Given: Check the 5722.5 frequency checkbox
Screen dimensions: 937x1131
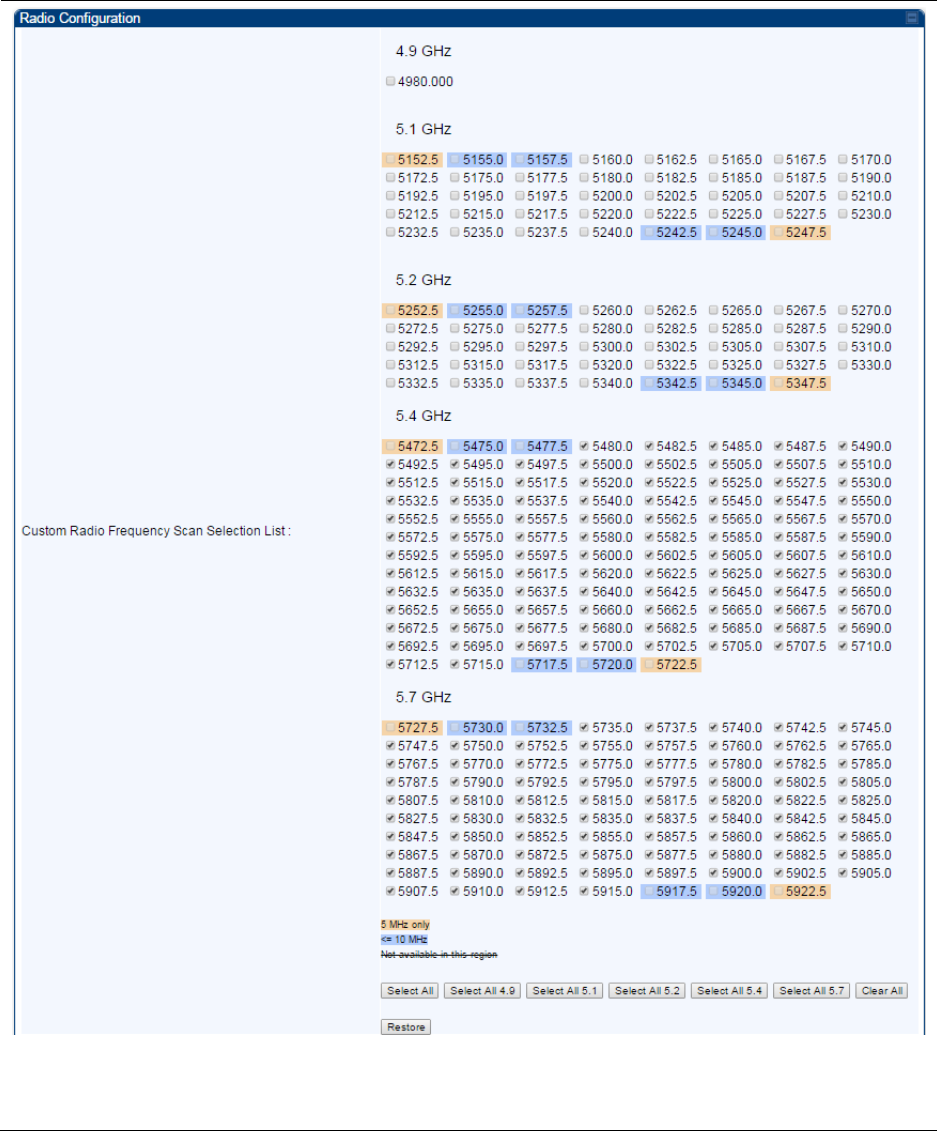Looking at the screenshot, I should [649, 664].
